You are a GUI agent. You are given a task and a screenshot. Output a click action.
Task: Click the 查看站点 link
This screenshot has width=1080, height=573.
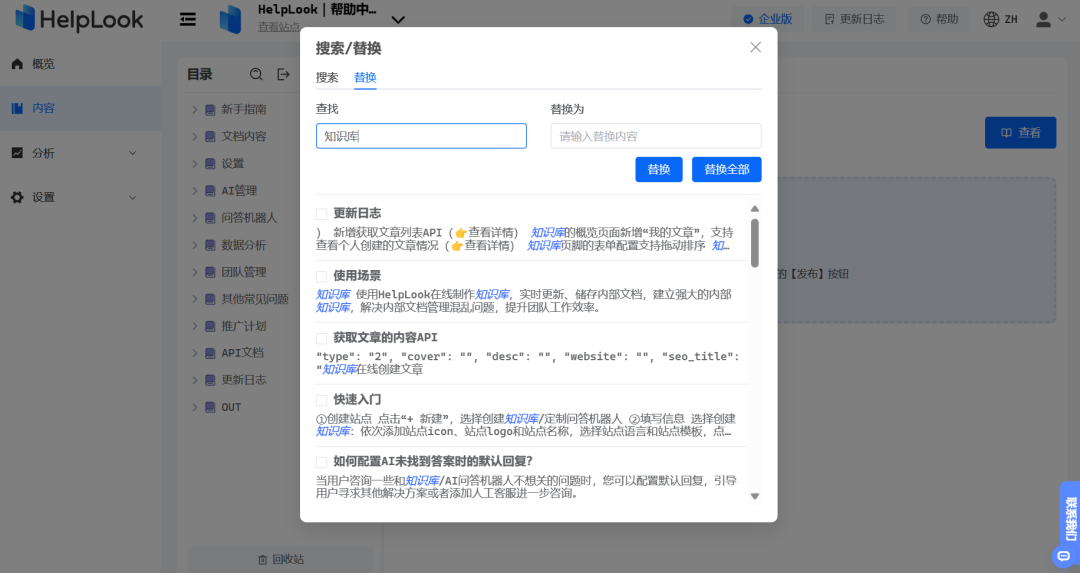click(279, 27)
